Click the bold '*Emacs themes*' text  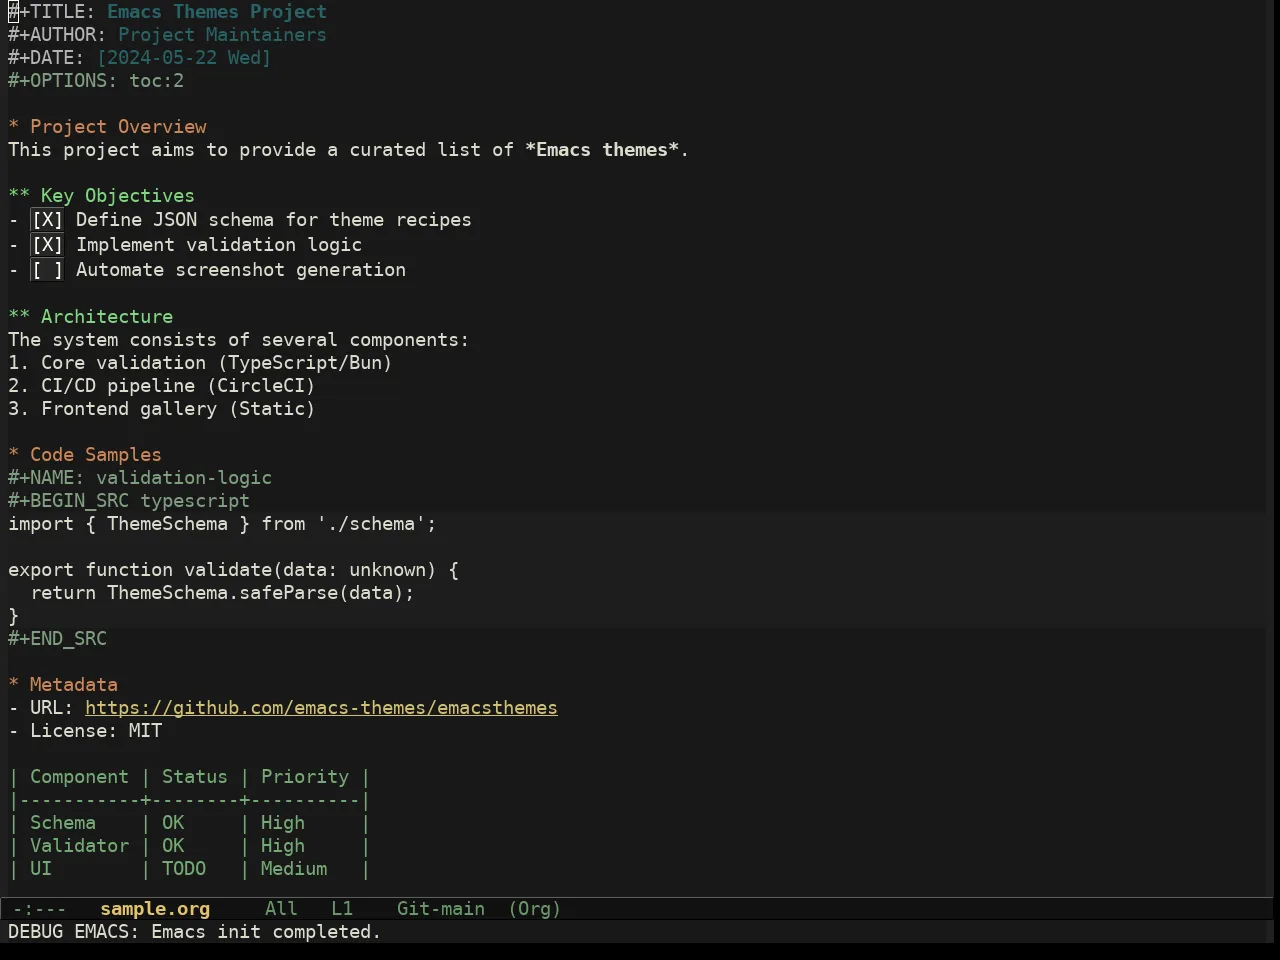pyautogui.click(x=602, y=150)
